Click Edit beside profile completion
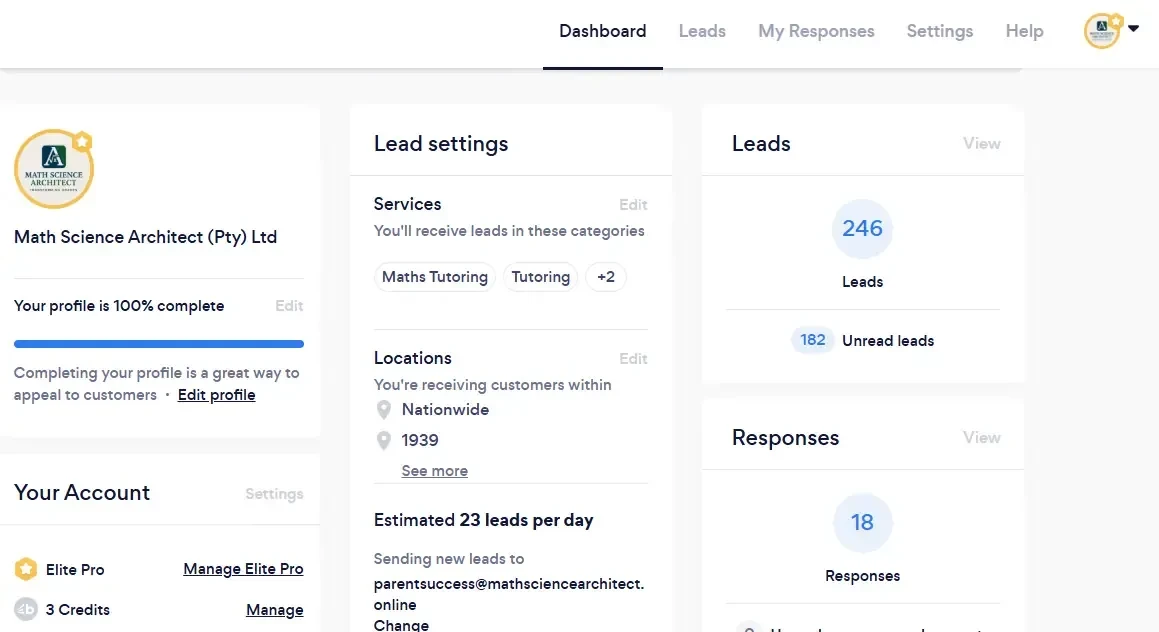Screen dimensions: 1159x632 coord(289,306)
